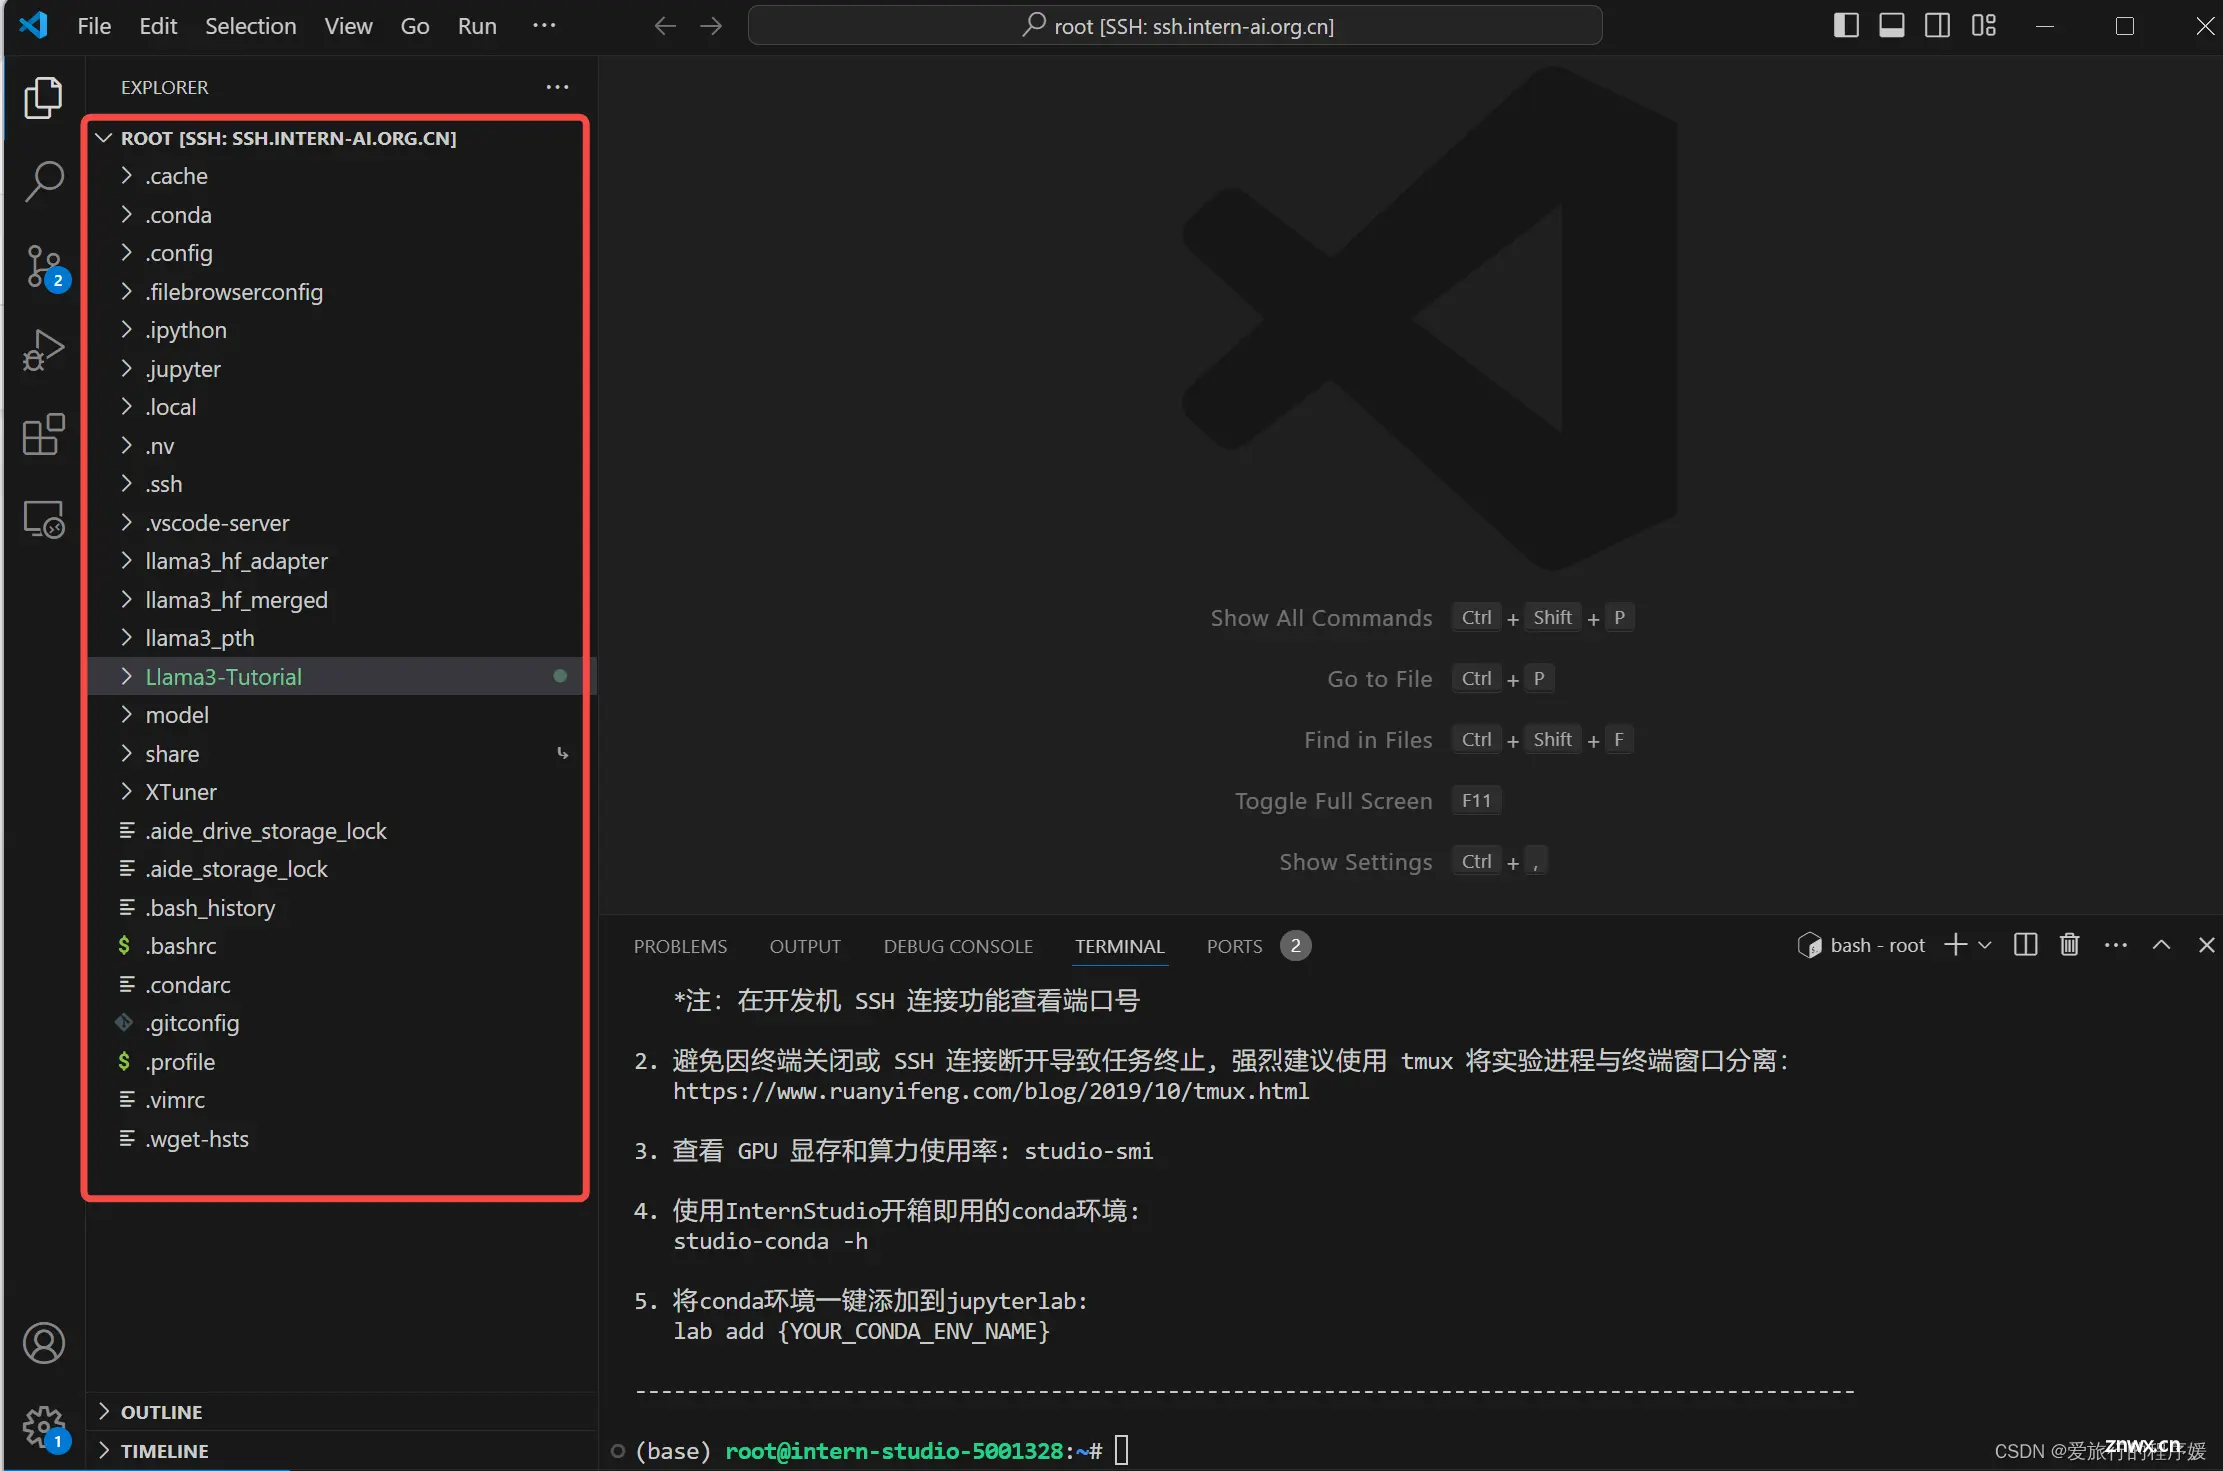Open the Edit menu
The height and width of the screenshot is (1471, 2223).
pos(158,26)
